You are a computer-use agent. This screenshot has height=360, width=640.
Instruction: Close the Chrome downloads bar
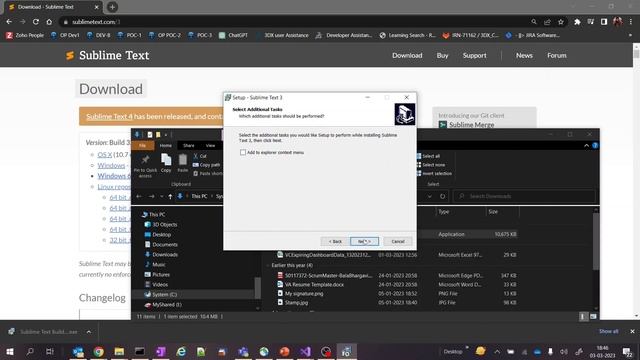point(632,331)
